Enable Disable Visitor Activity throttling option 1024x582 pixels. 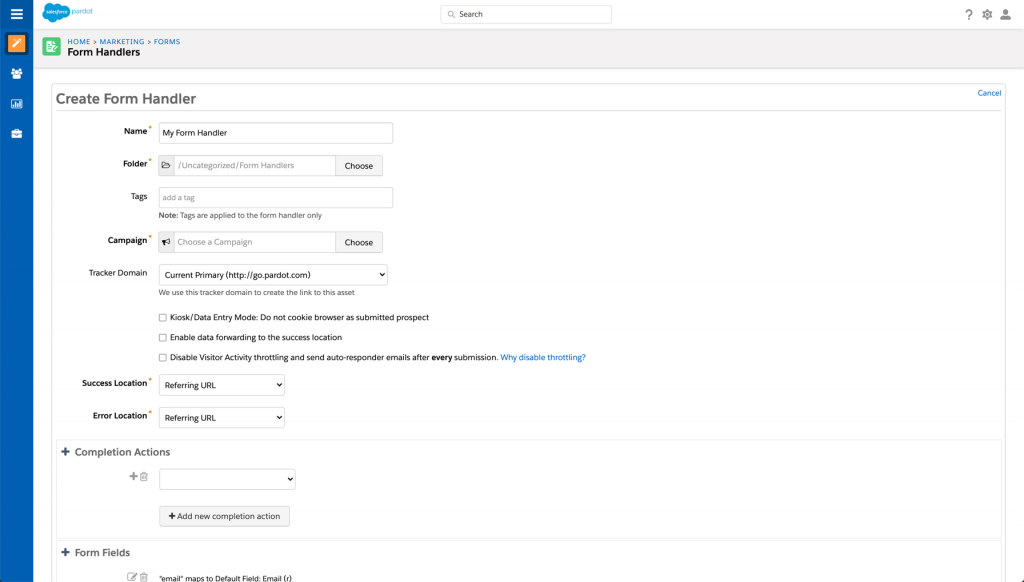click(162, 356)
